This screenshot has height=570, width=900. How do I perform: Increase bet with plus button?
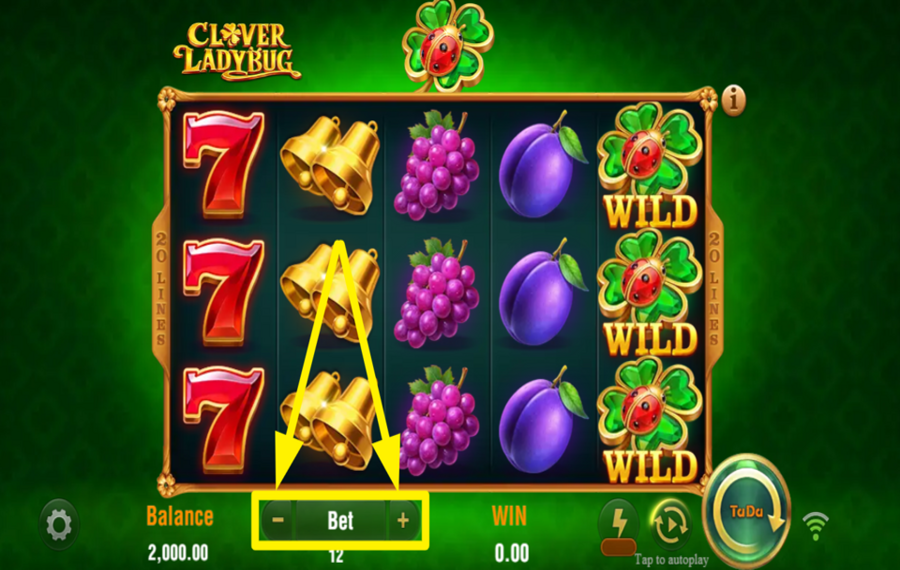click(403, 520)
